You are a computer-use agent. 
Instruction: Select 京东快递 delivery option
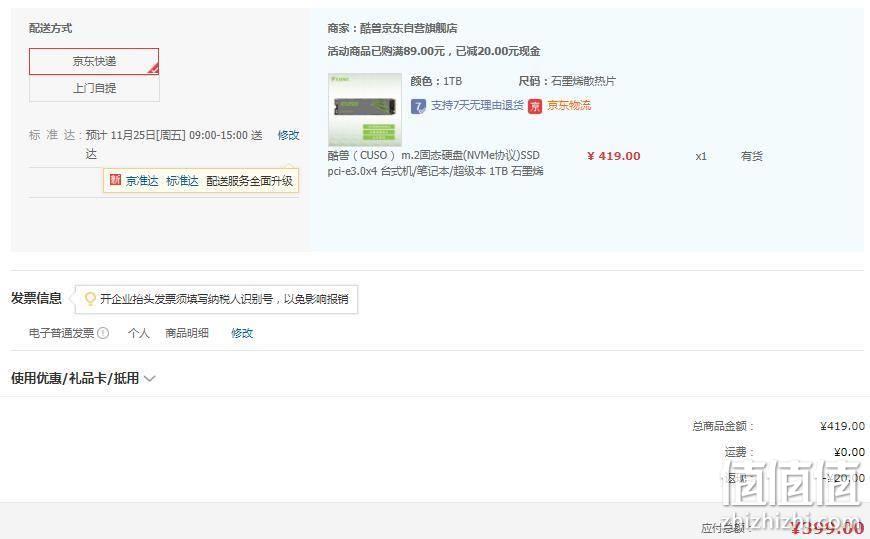pyautogui.click(x=94, y=61)
